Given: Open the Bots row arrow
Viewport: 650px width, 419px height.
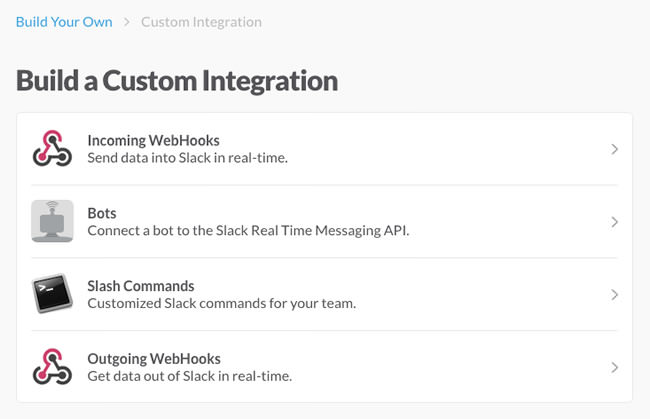Looking at the screenshot, I should 614,222.
